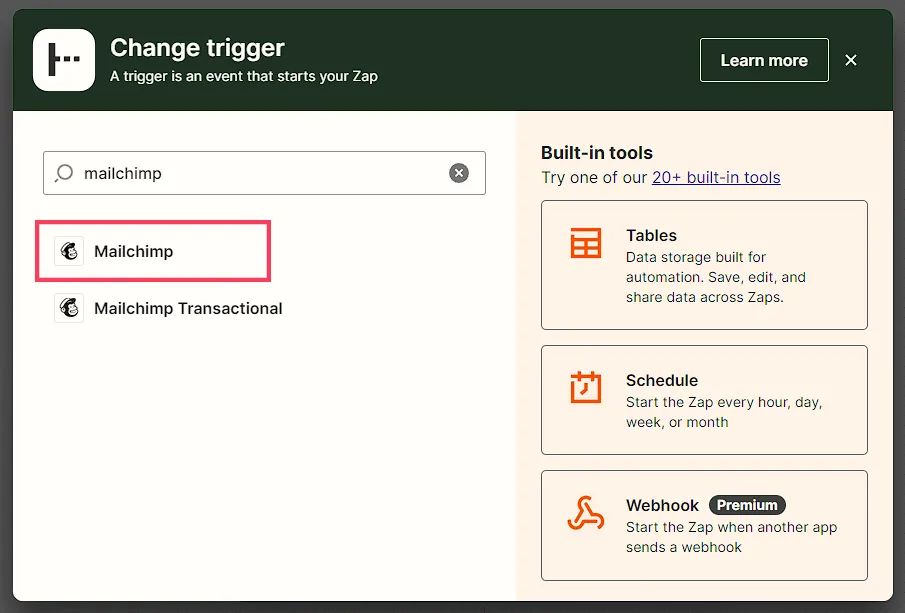Click the Change trigger heading text
The height and width of the screenshot is (613, 905).
[x=197, y=48]
